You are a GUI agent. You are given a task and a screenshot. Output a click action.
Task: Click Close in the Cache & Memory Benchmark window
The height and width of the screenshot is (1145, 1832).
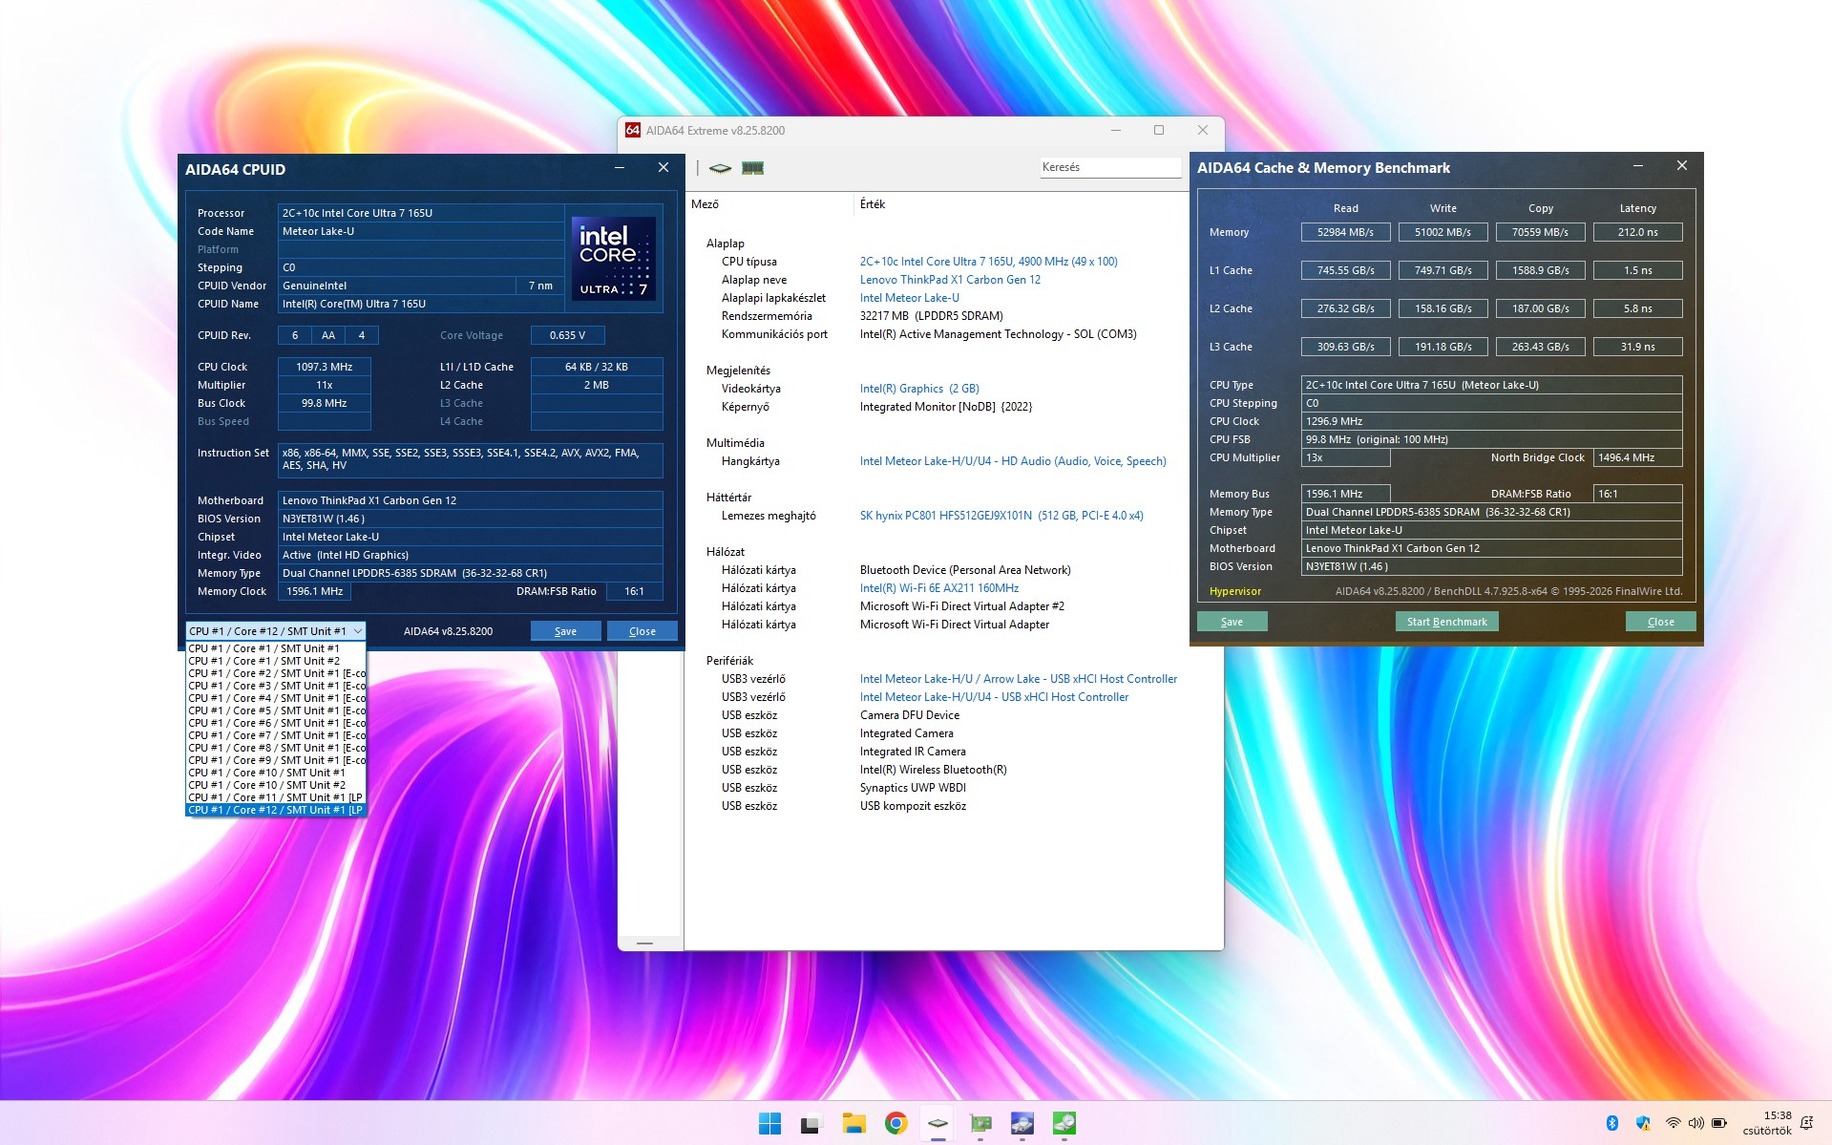point(1660,622)
